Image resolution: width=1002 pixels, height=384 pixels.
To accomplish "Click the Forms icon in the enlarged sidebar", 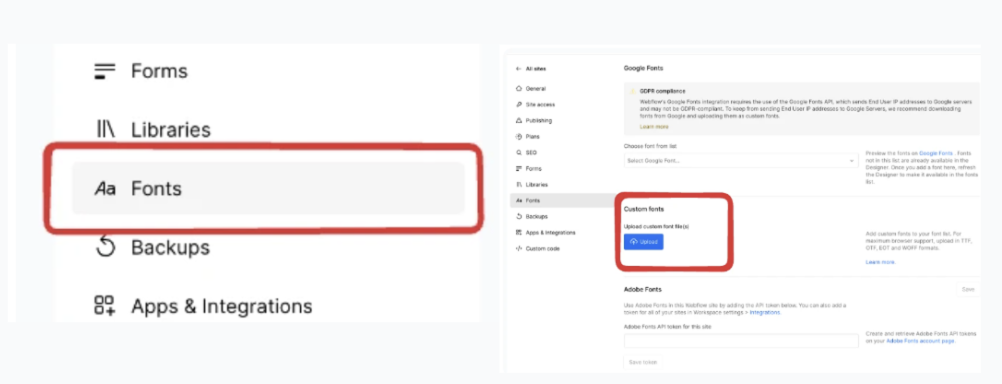I will 105,71.
